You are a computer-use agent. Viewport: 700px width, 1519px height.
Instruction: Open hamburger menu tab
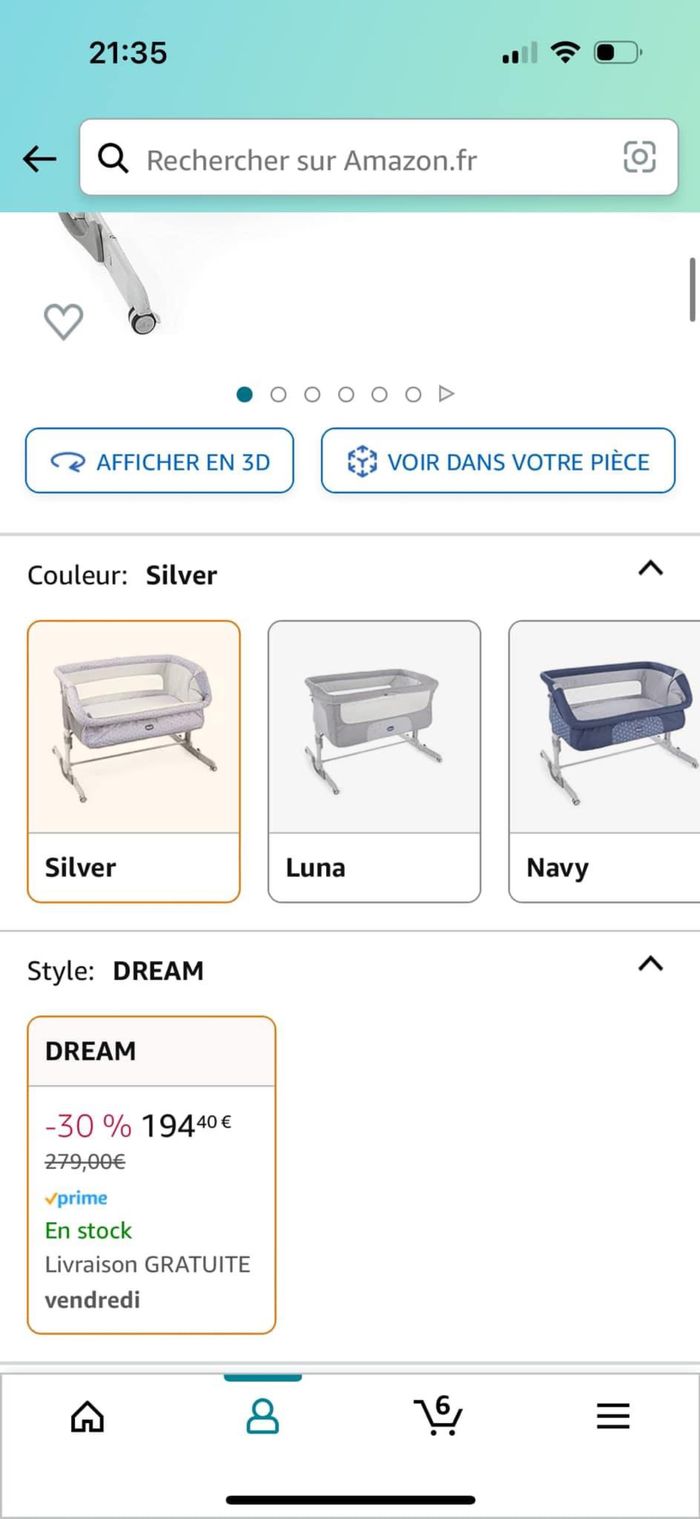(613, 1415)
